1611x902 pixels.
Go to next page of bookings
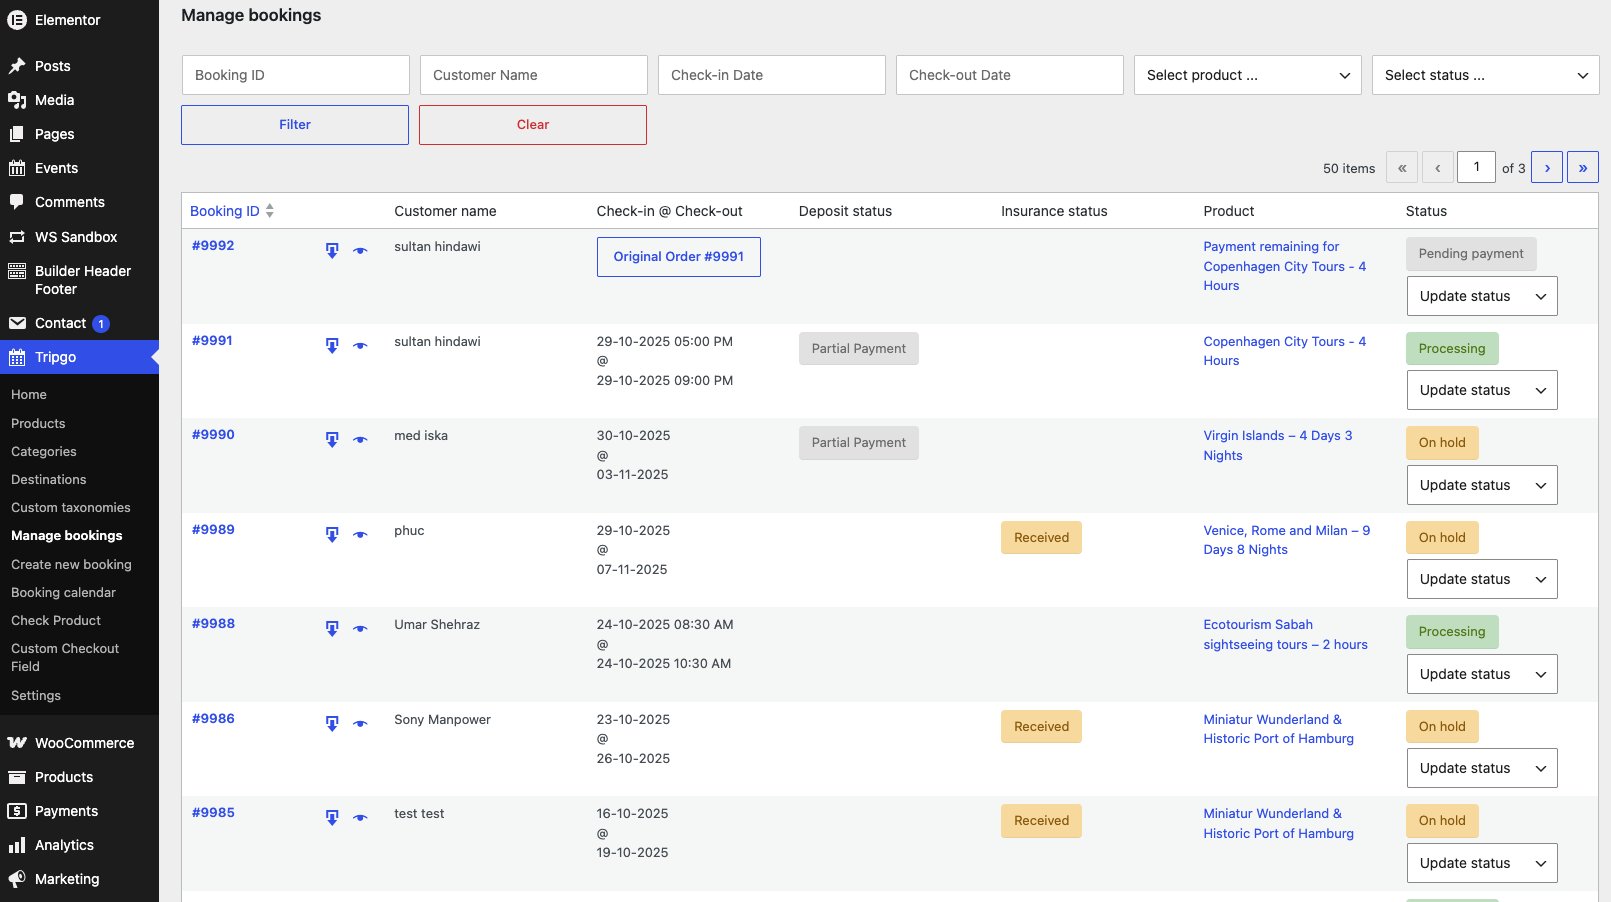coord(1547,168)
